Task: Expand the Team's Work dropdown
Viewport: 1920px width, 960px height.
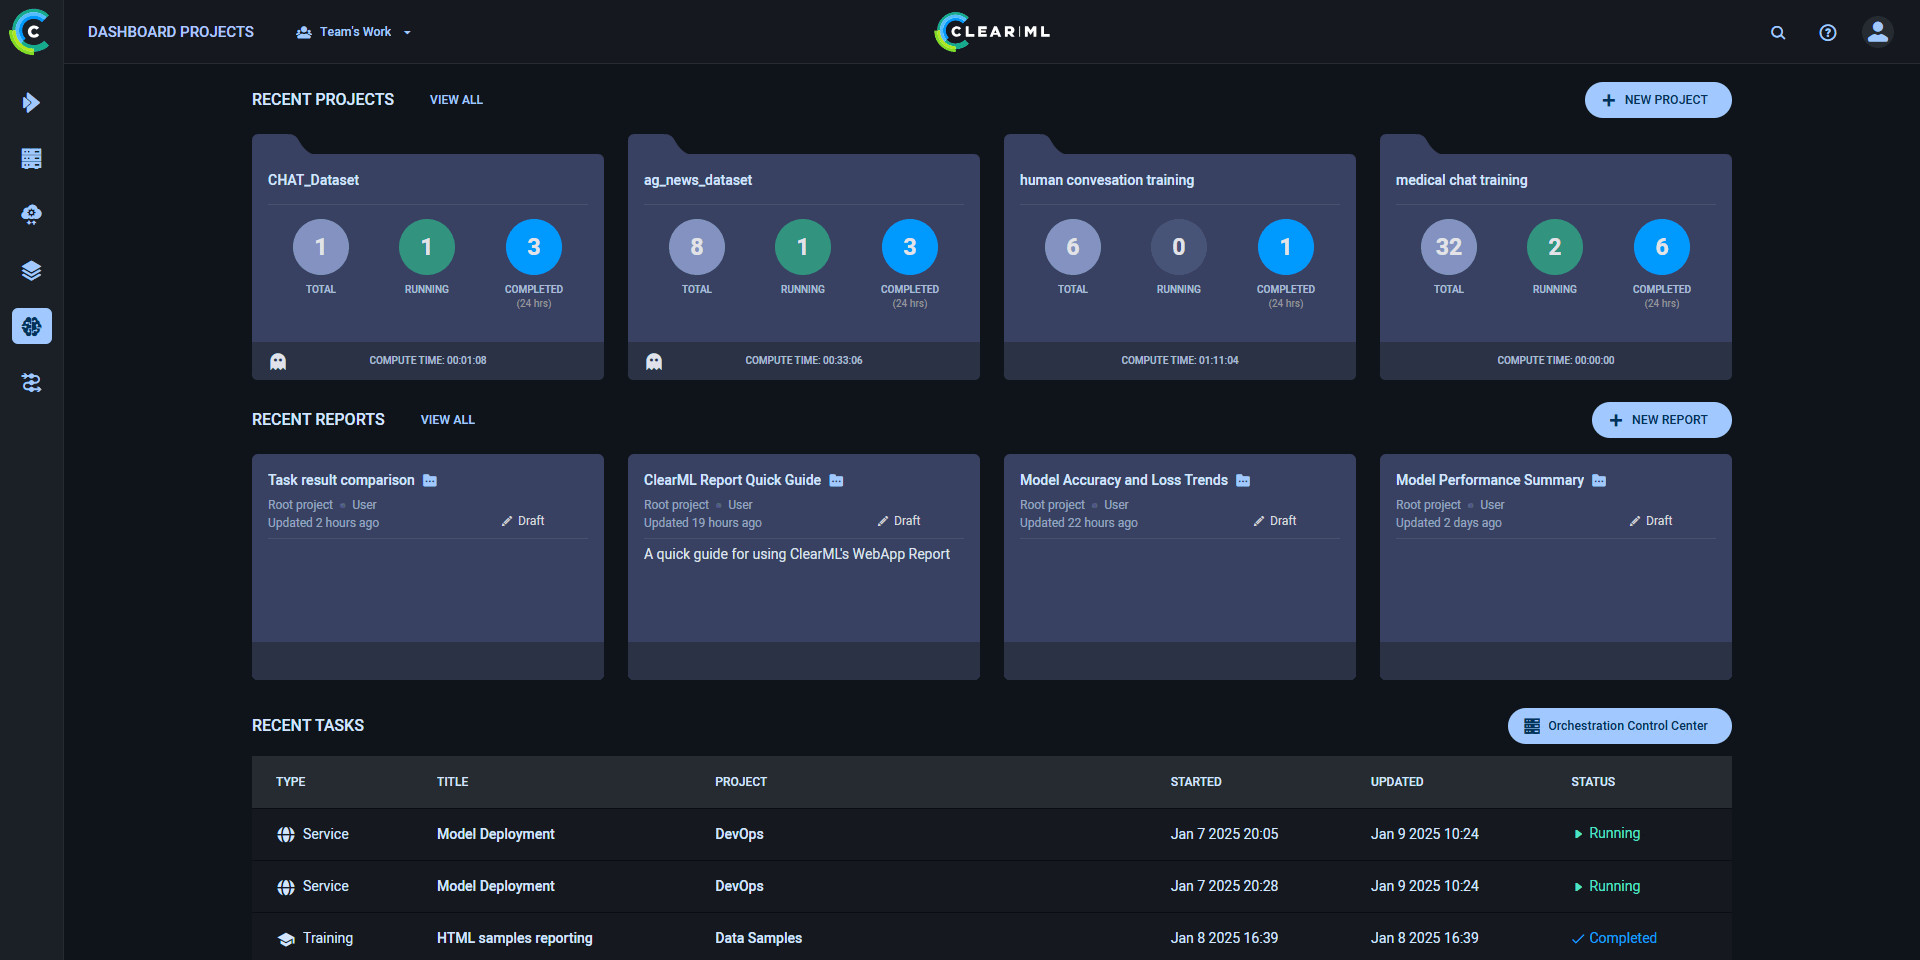Action: click(354, 32)
